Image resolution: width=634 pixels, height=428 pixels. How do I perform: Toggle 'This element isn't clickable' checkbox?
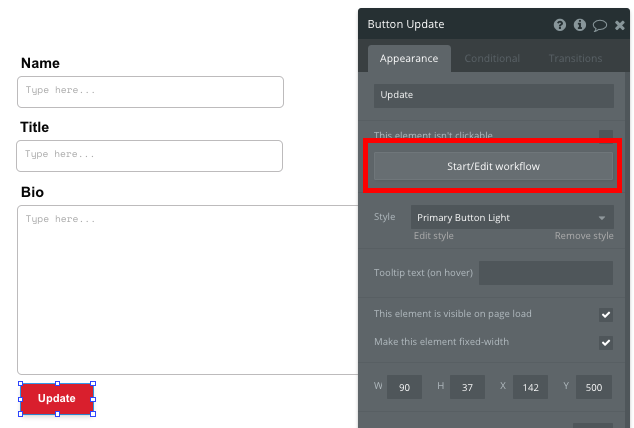(606, 136)
